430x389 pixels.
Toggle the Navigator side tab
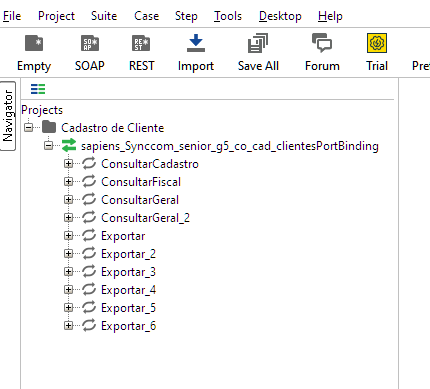click(x=8, y=116)
